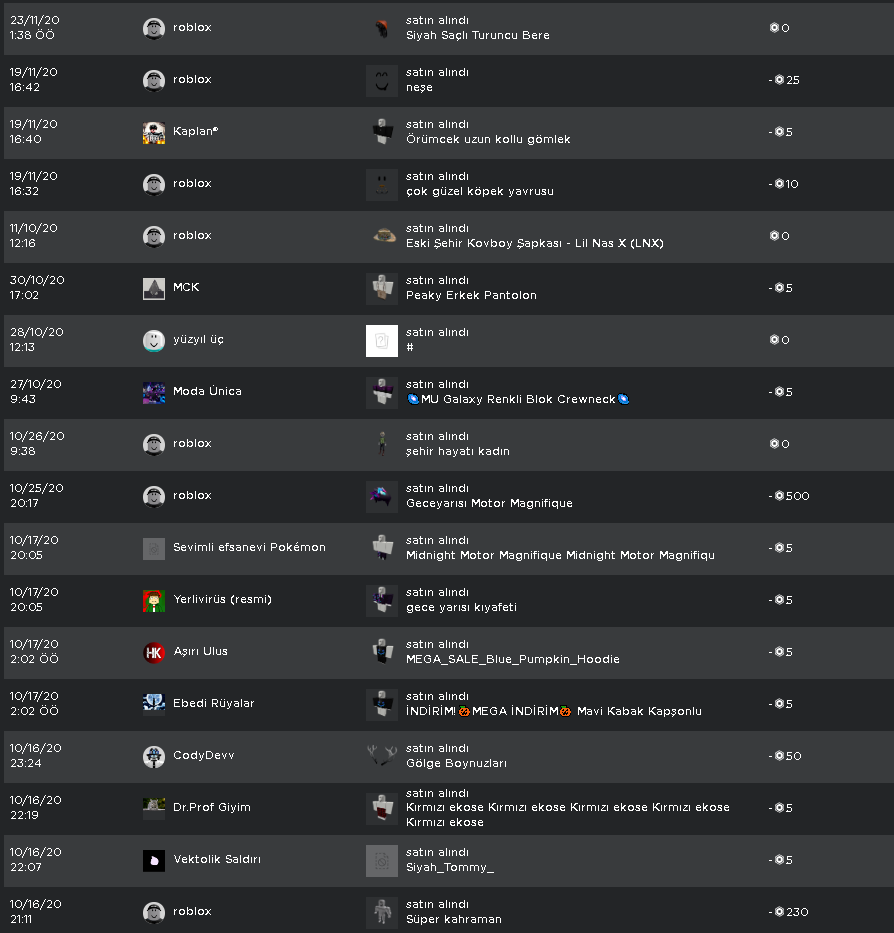Click the Moda Ünica seller avatar
This screenshot has width=894, height=933.
[154, 392]
